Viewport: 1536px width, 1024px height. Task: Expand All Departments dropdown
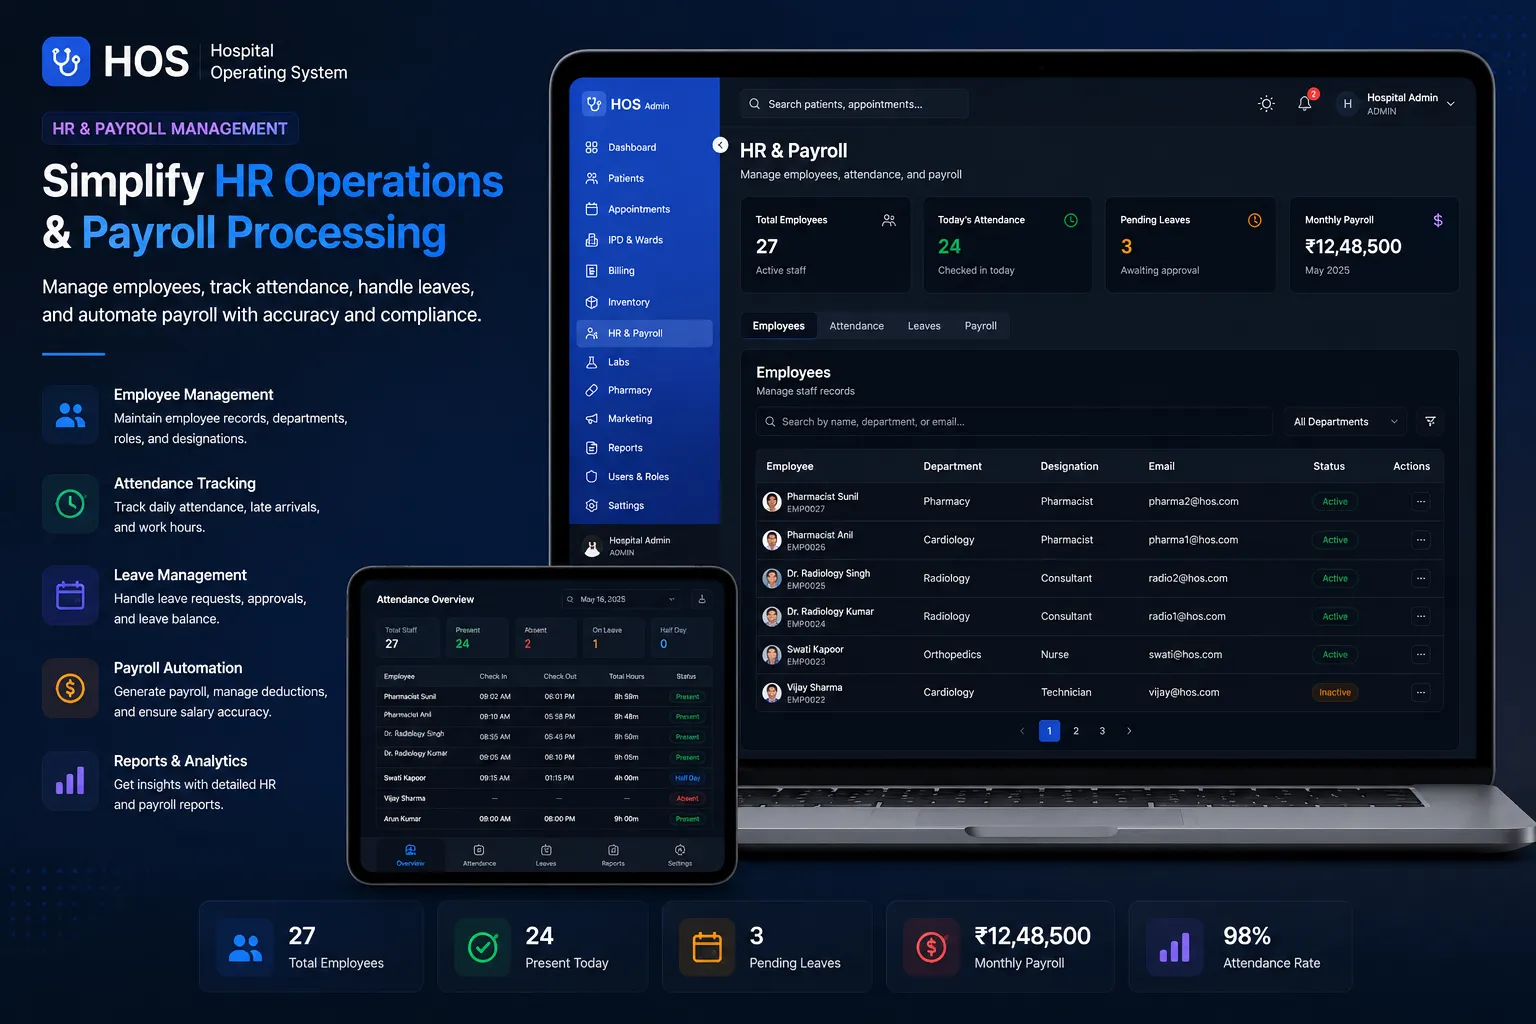pyautogui.click(x=1345, y=422)
